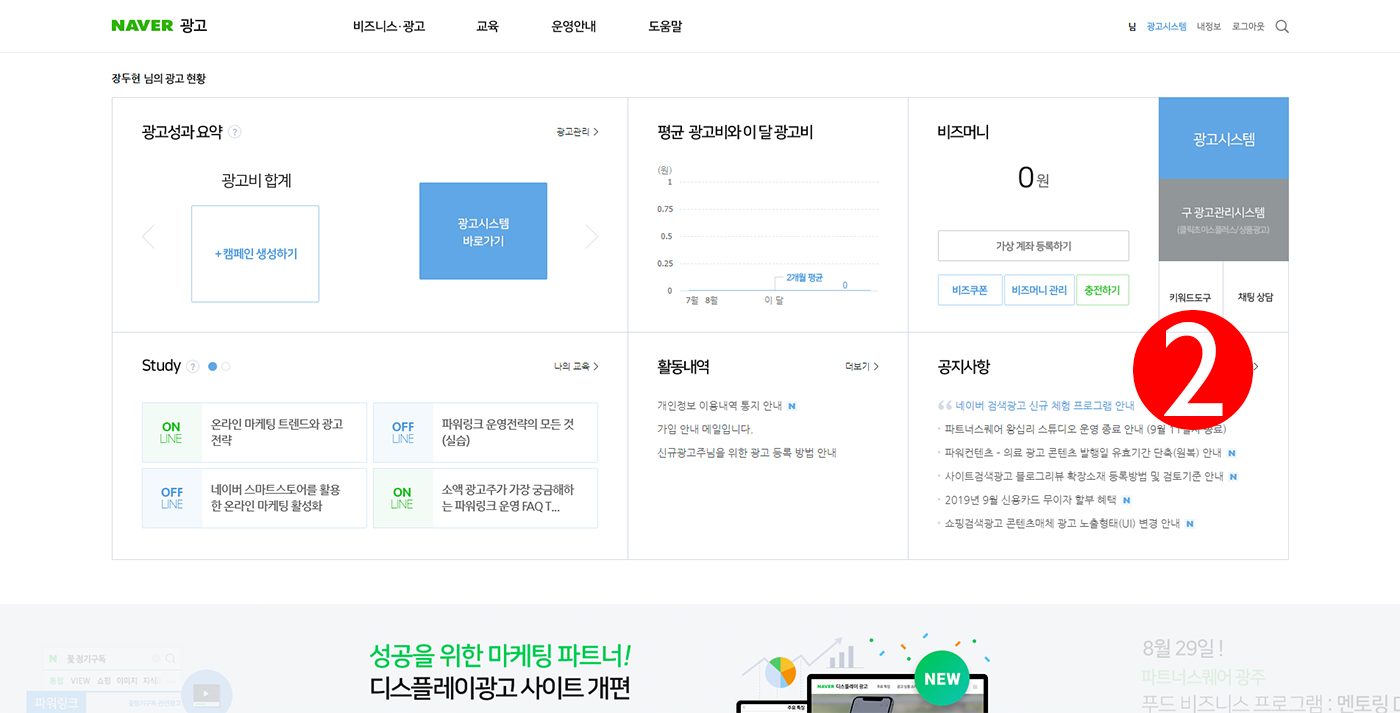This screenshot has width=1400, height=713.
Task: Open 구 광고관리시스템 gray tile
Action: (1224, 220)
